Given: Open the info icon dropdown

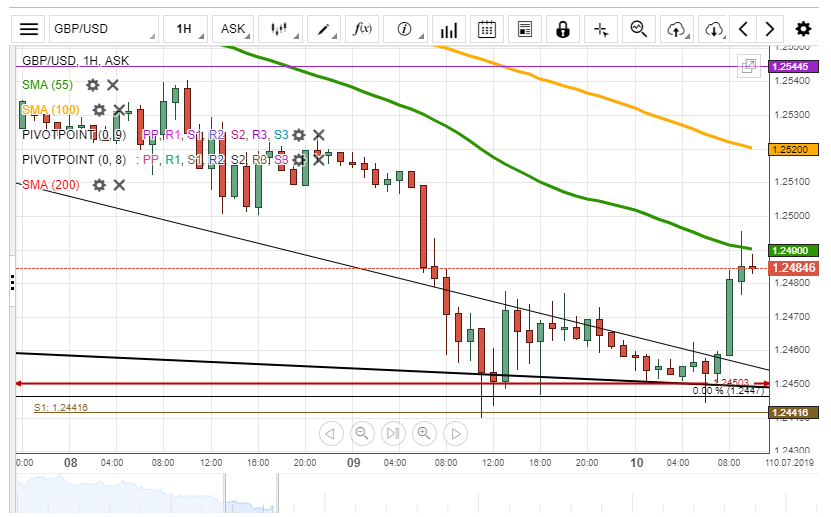Looking at the screenshot, I should pyautogui.click(x=405, y=29).
